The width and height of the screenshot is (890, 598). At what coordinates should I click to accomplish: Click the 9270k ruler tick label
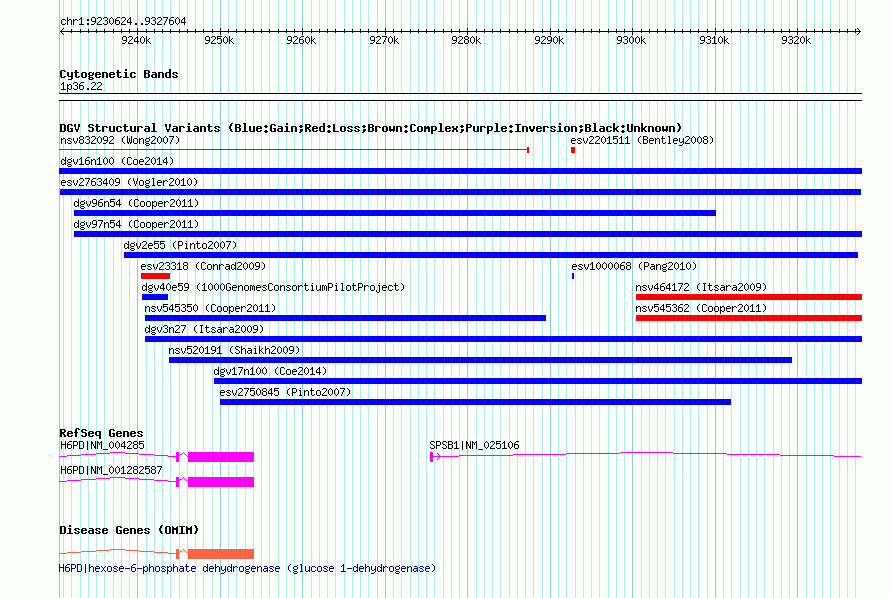(384, 40)
